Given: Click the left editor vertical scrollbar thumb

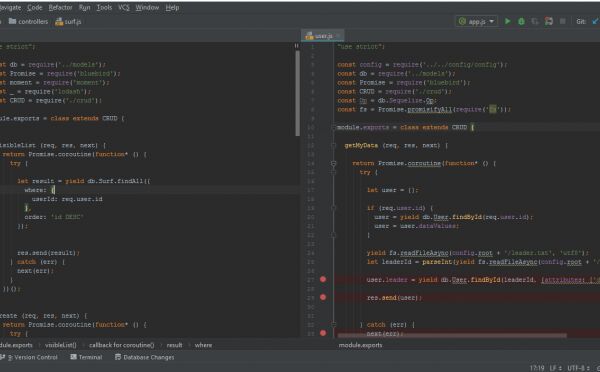Looking at the screenshot, I should (297, 93).
